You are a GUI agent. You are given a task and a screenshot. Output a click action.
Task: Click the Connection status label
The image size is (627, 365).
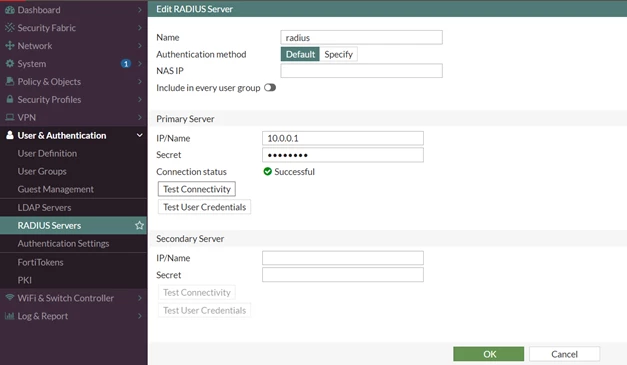click(x=191, y=172)
